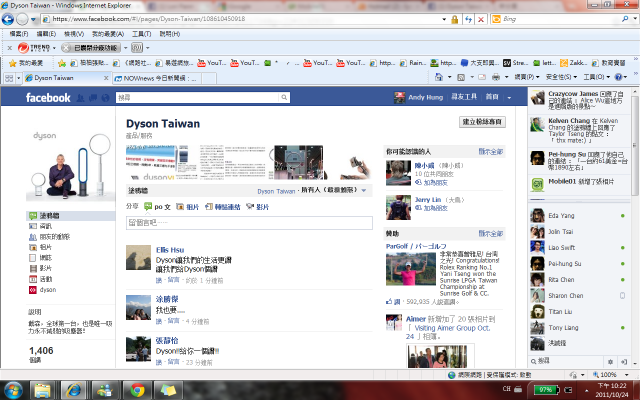Open Facebook messages icon

[93, 98]
